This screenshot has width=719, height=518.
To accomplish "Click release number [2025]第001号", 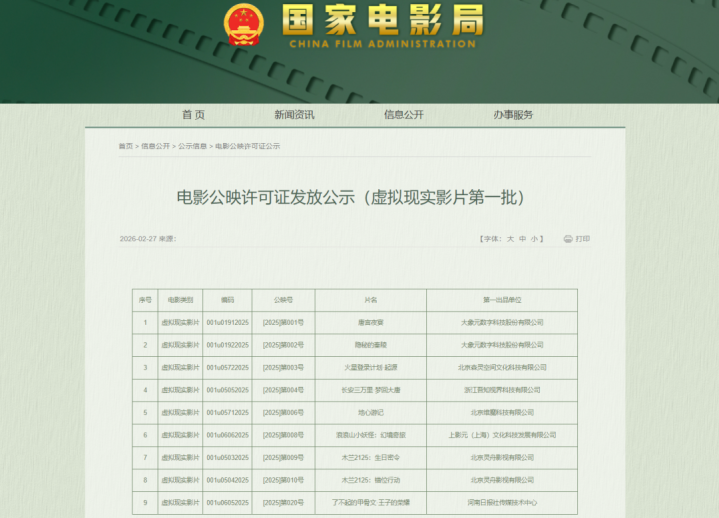I will click(283, 323).
